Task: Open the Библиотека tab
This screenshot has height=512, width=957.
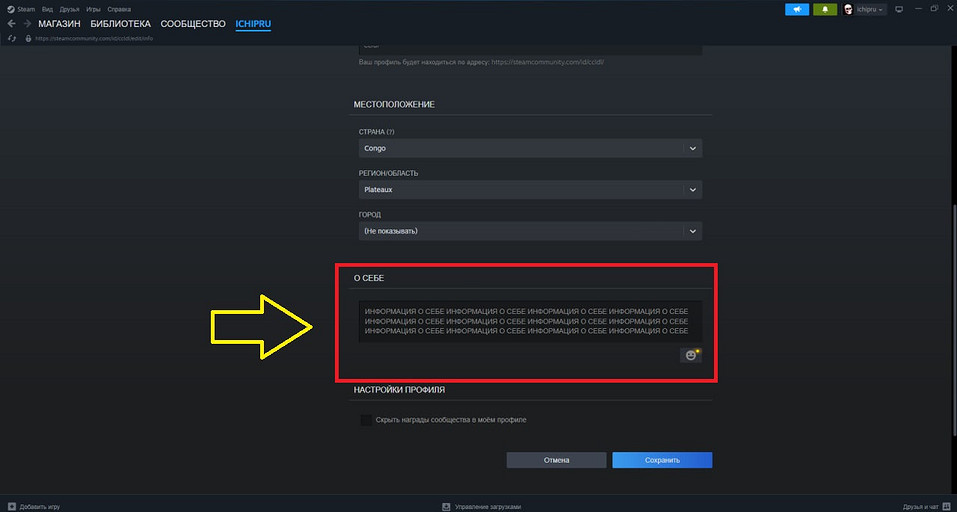Action: click(x=120, y=23)
